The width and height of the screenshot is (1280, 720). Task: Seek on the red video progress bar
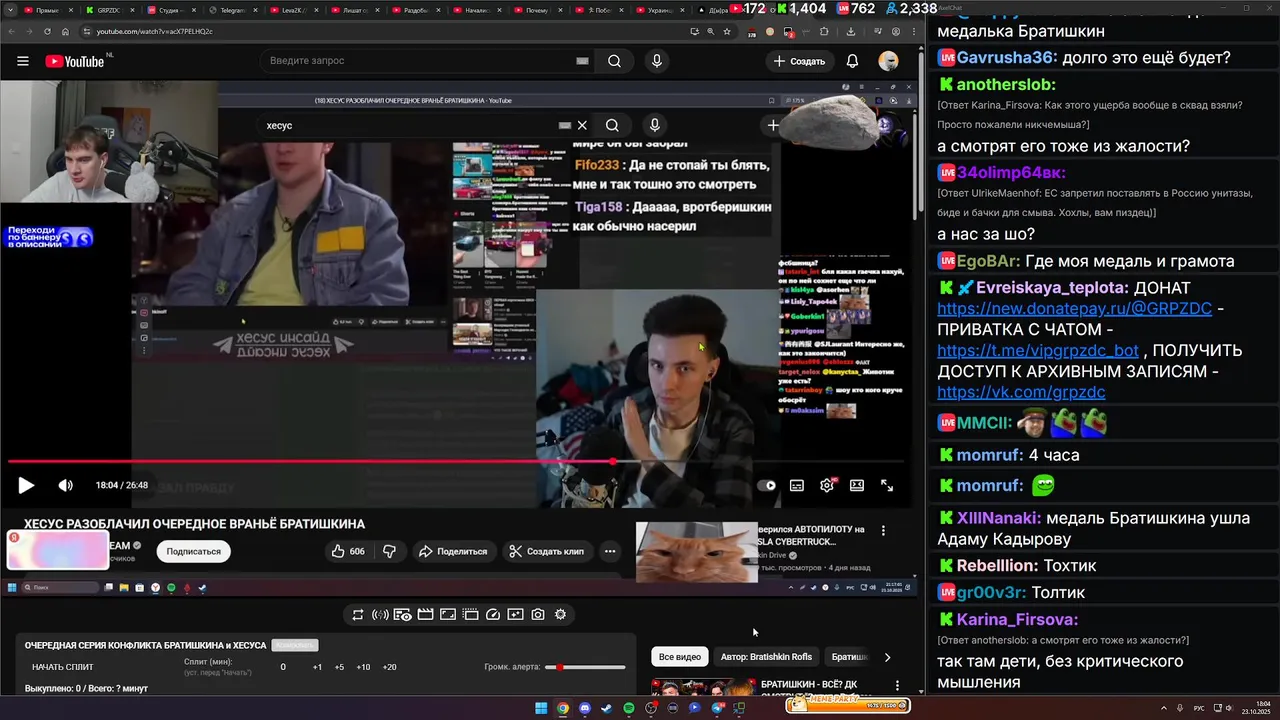coord(456,461)
